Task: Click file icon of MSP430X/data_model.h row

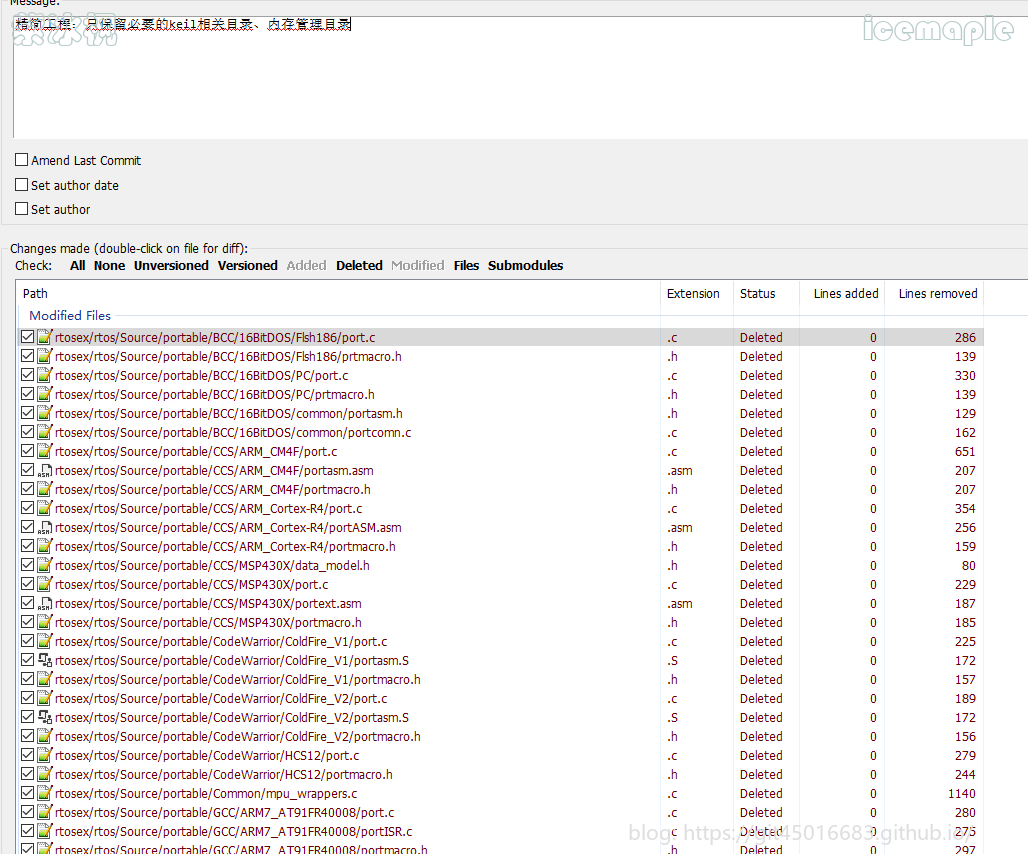Action: (45, 566)
